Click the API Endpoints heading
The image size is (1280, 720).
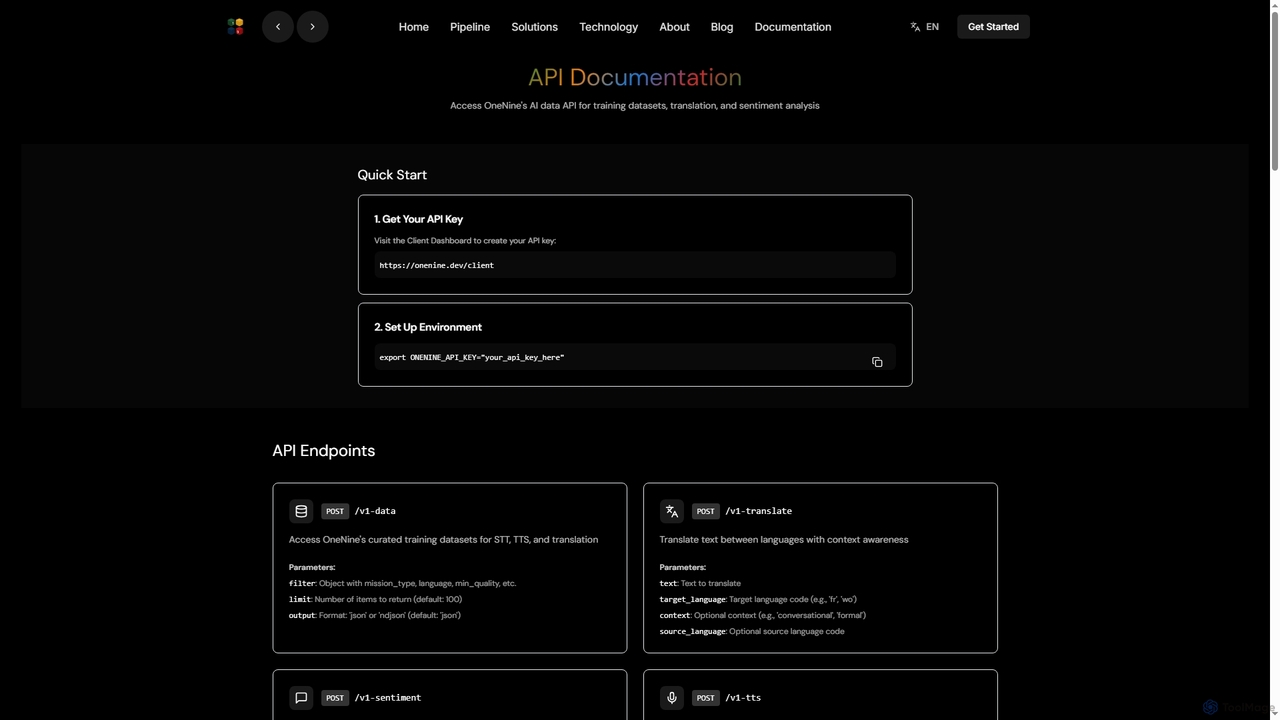[324, 451]
